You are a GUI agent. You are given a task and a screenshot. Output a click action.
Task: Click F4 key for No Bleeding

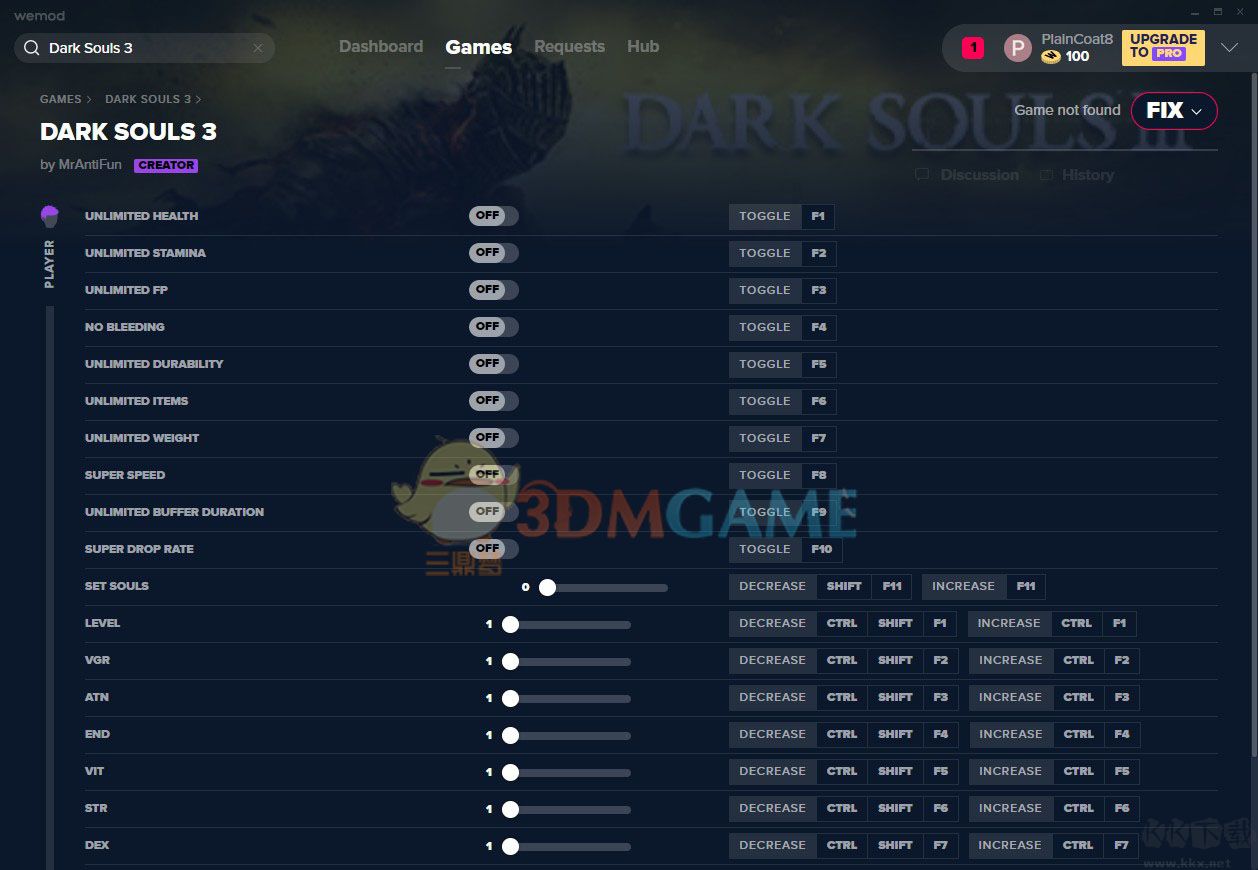pos(819,327)
